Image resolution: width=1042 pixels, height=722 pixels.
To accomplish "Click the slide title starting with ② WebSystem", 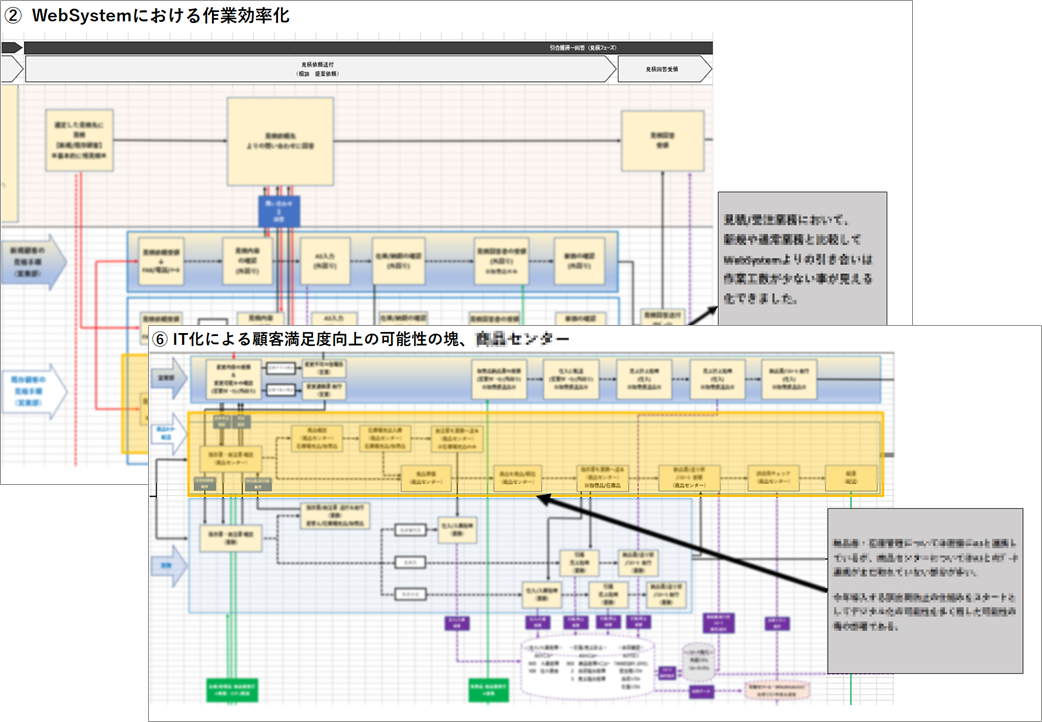I will click(x=150, y=16).
